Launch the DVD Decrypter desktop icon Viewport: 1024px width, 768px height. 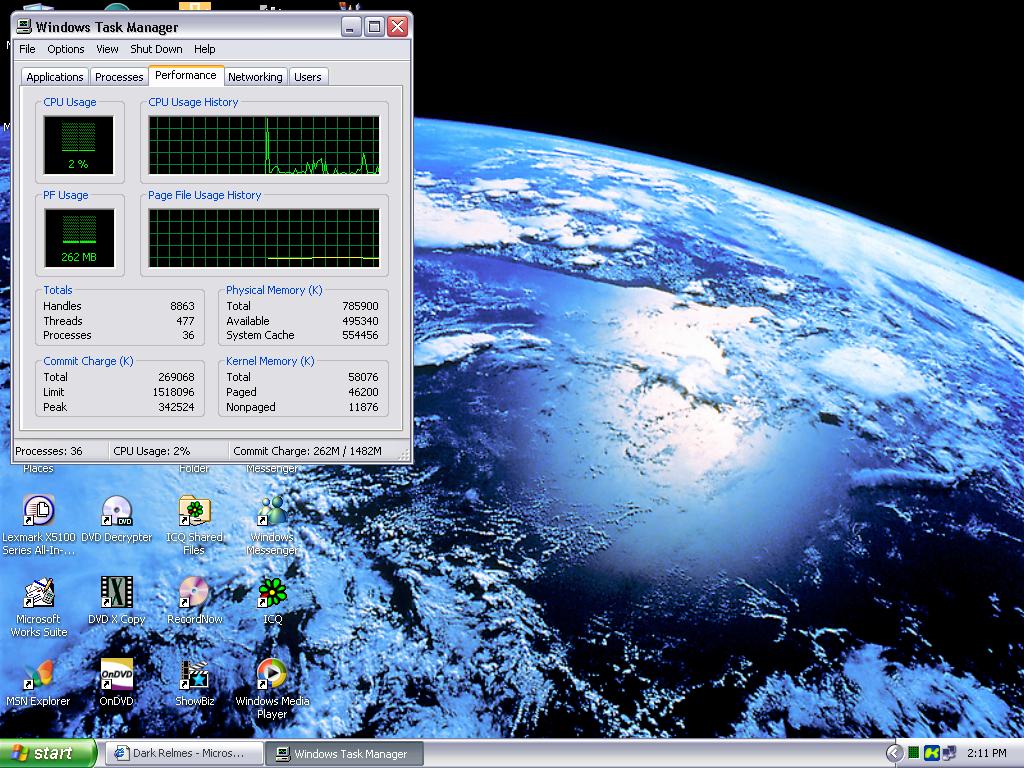pos(117,510)
